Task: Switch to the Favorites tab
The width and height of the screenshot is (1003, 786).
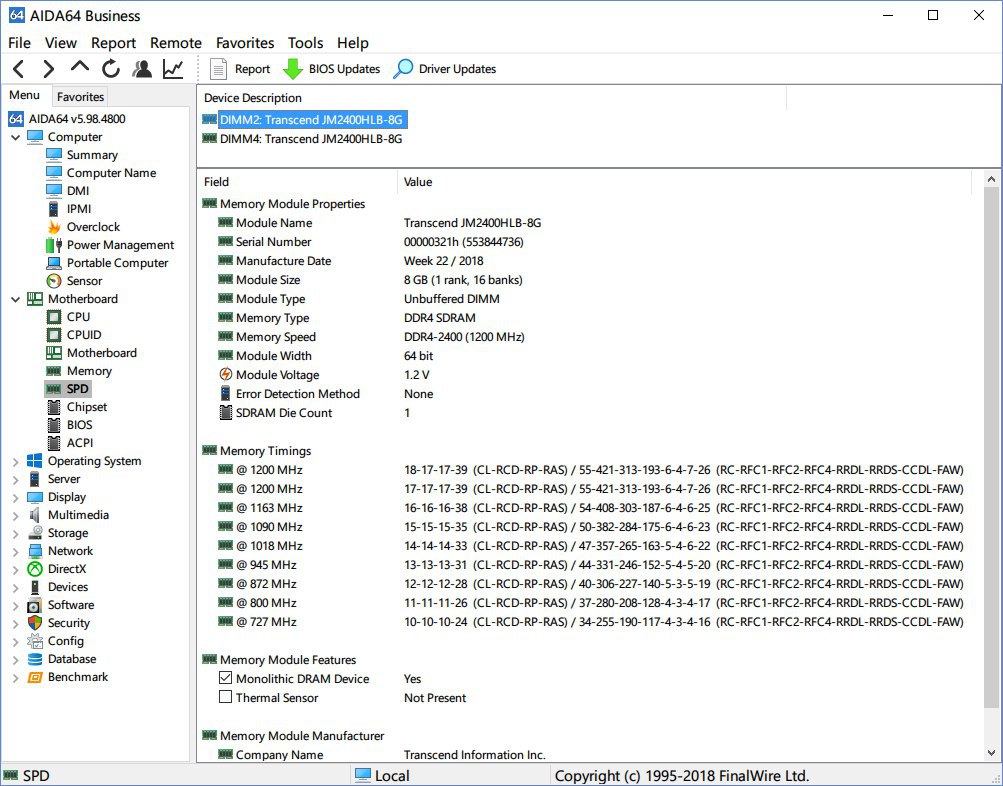Action: coord(80,97)
